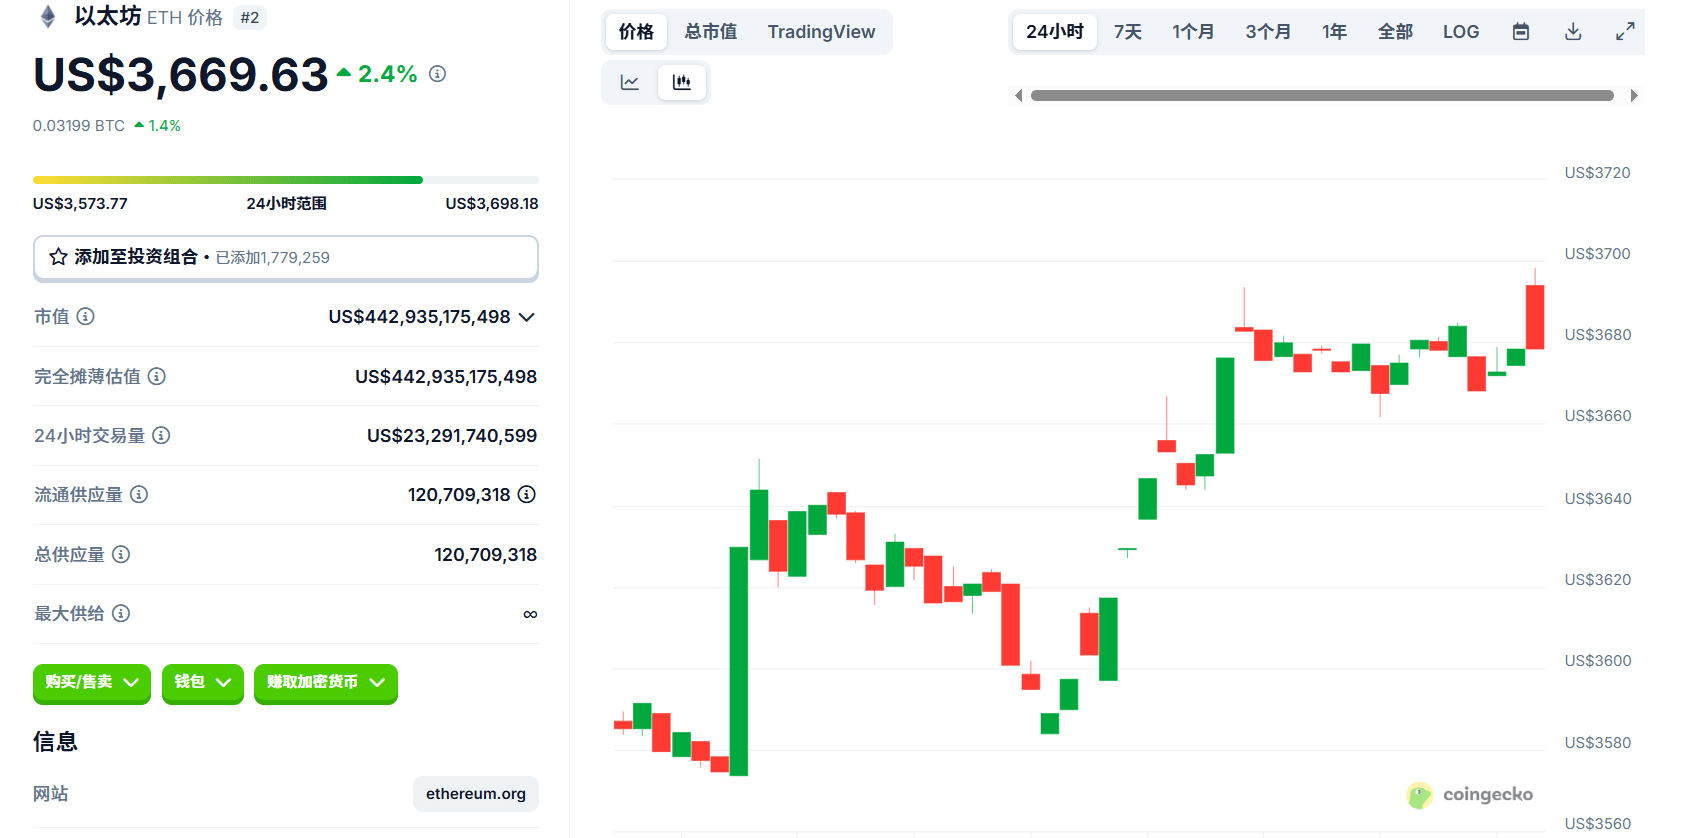Click info icon after 120,709,318 circulating value
The height and width of the screenshot is (838, 1688).
coord(527,494)
